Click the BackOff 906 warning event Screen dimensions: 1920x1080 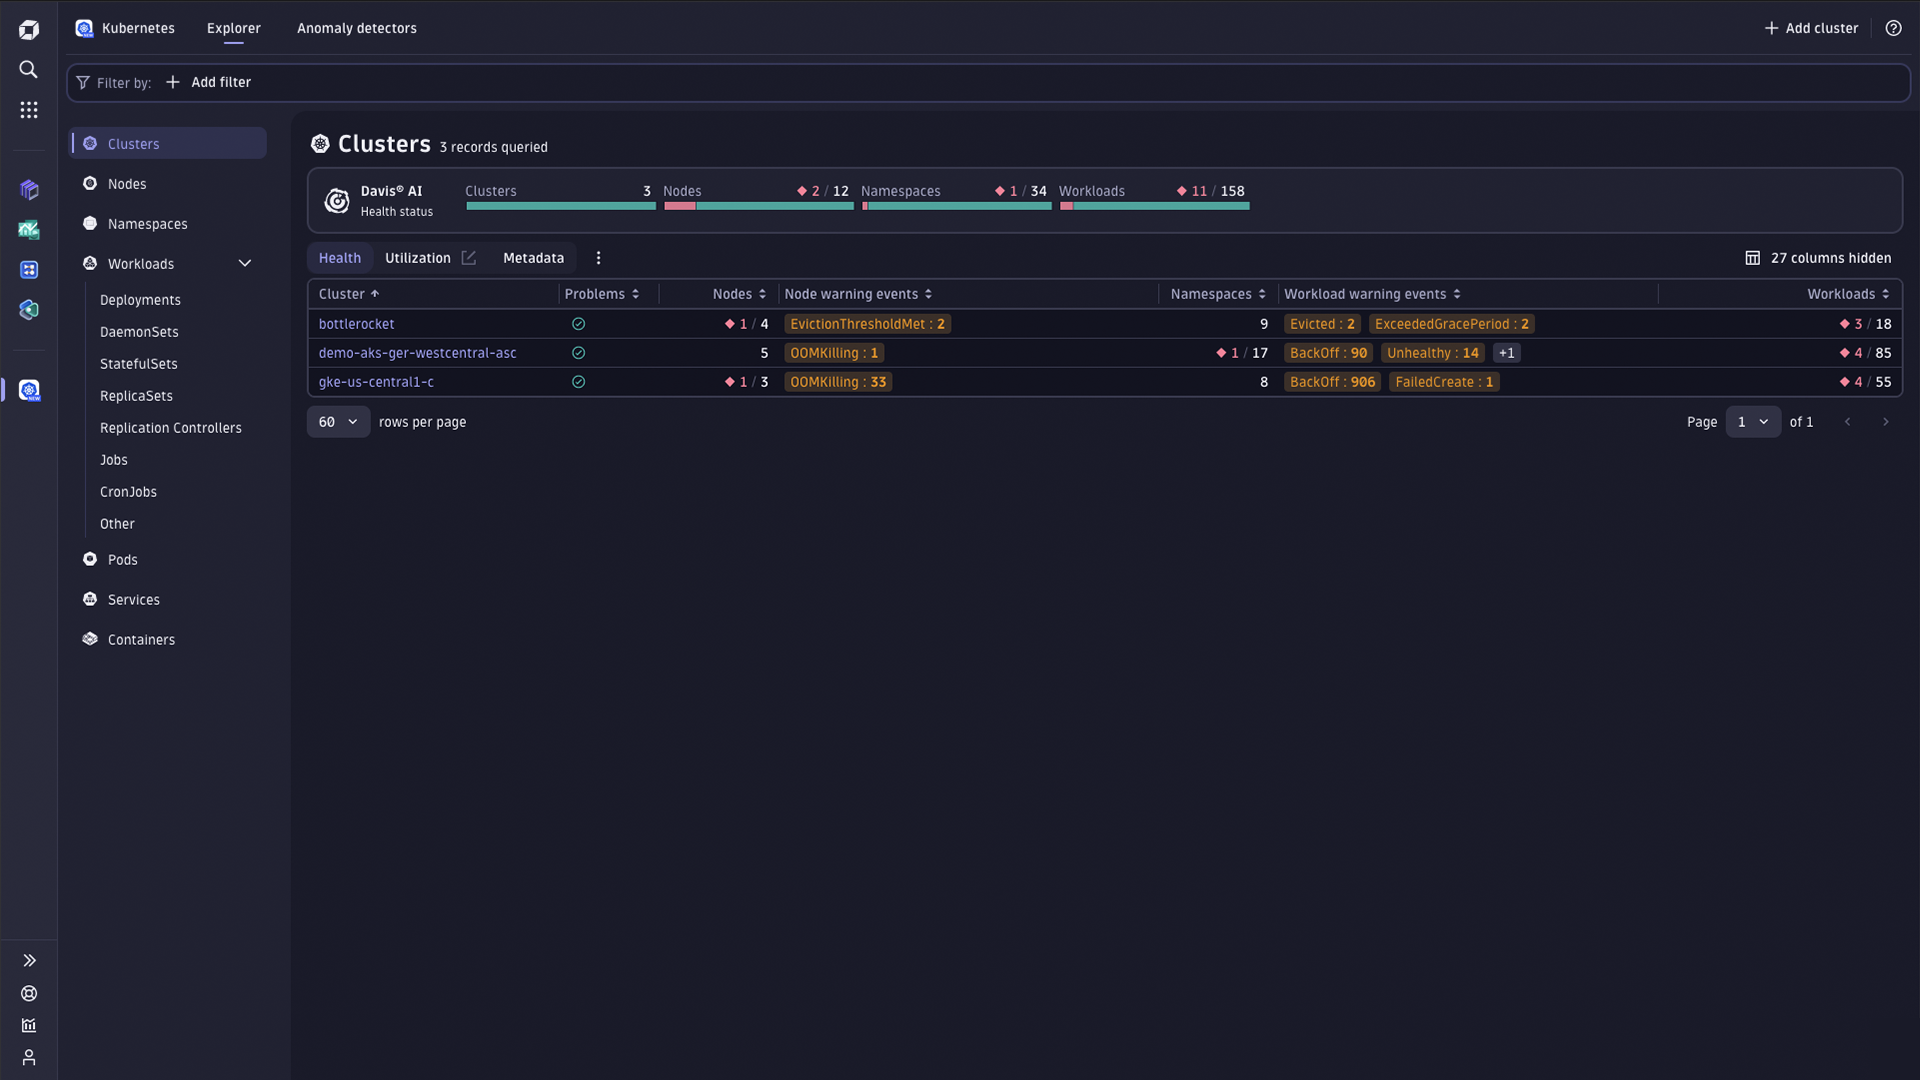pos(1331,381)
